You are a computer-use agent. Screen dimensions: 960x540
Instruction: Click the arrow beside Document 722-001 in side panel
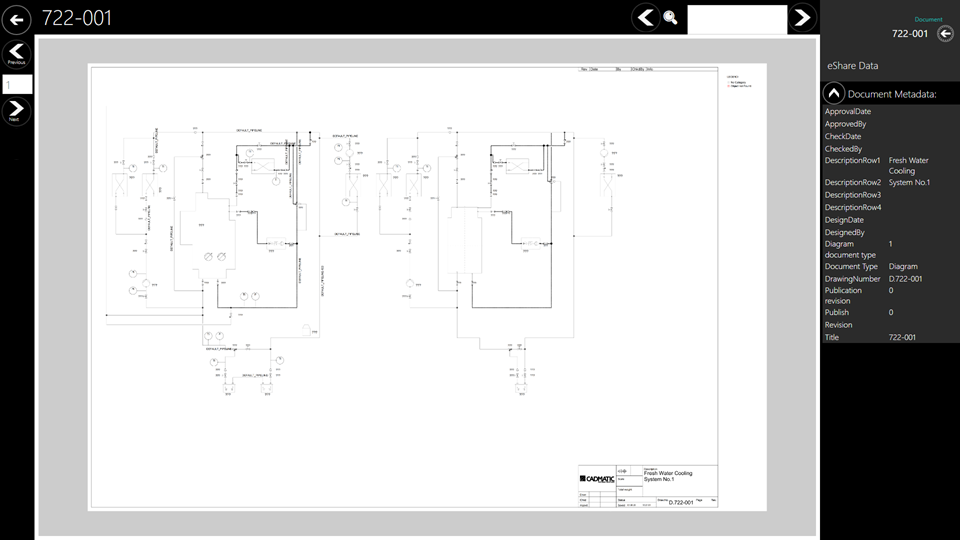pos(945,33)
